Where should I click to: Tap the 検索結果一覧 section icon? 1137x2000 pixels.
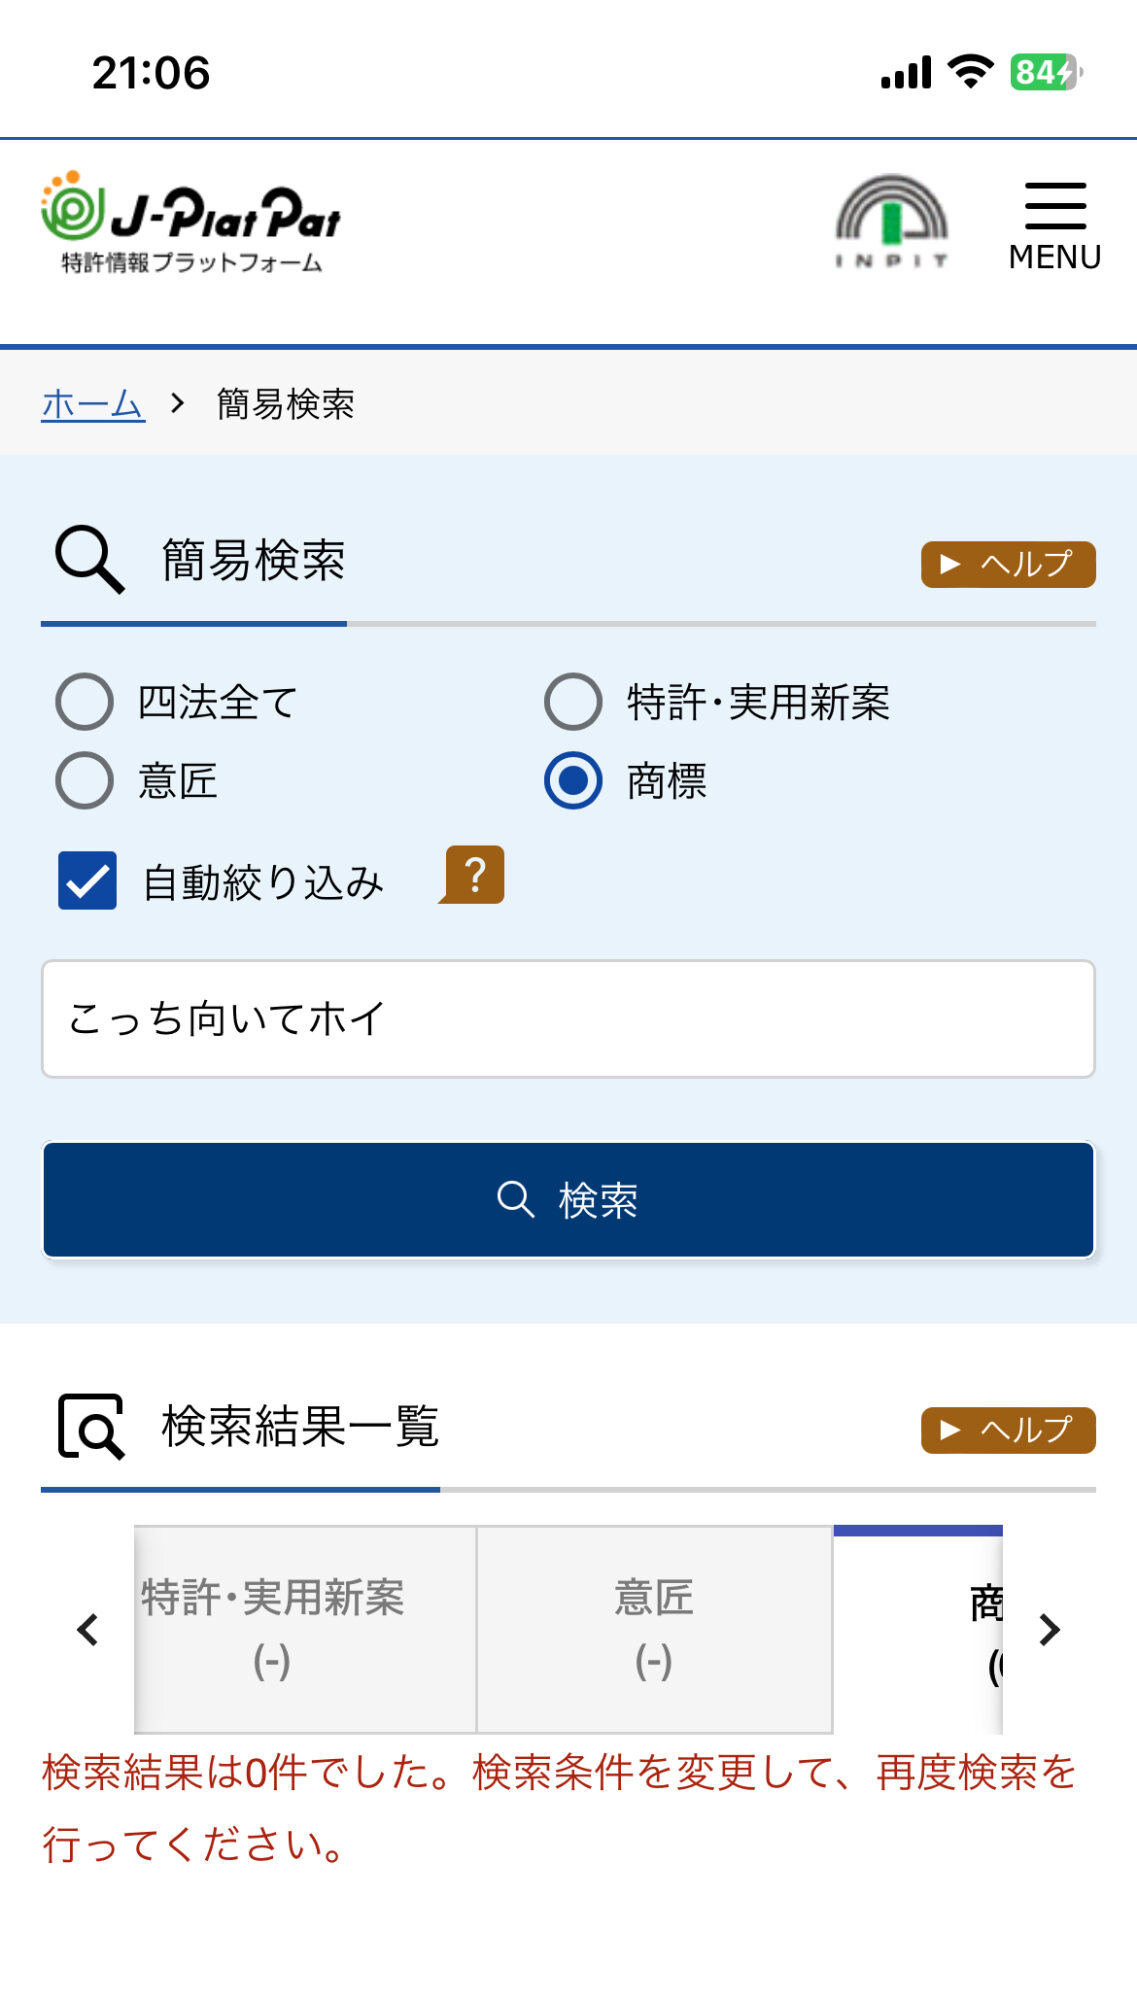coord(91,1426)
